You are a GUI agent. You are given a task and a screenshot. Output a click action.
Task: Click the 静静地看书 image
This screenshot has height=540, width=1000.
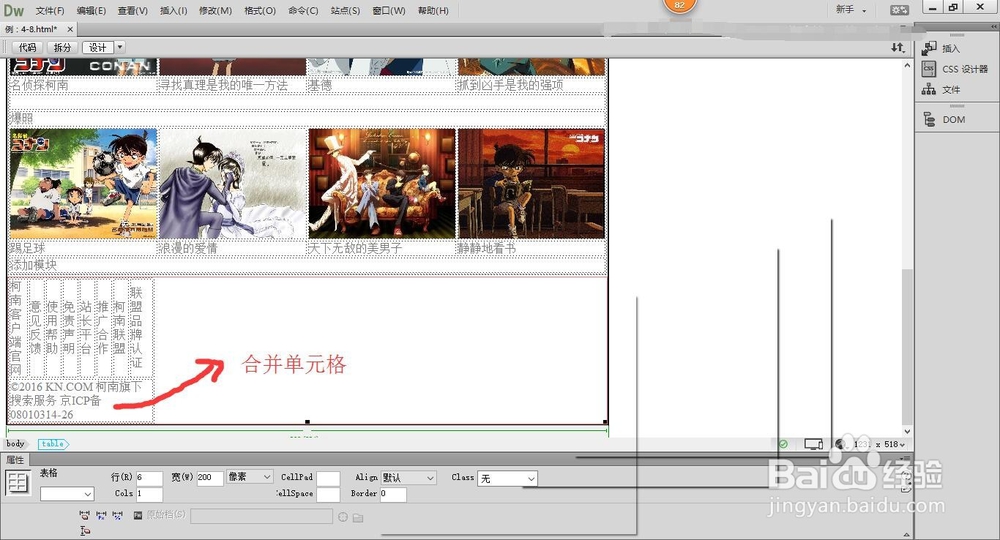click(531, 184)
